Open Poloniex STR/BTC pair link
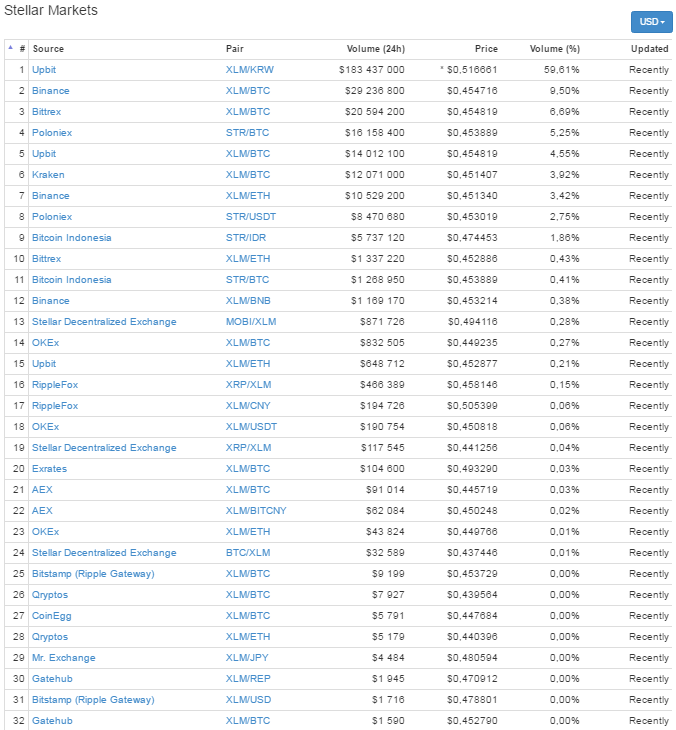The image size is (676, 730). point(247,133)
